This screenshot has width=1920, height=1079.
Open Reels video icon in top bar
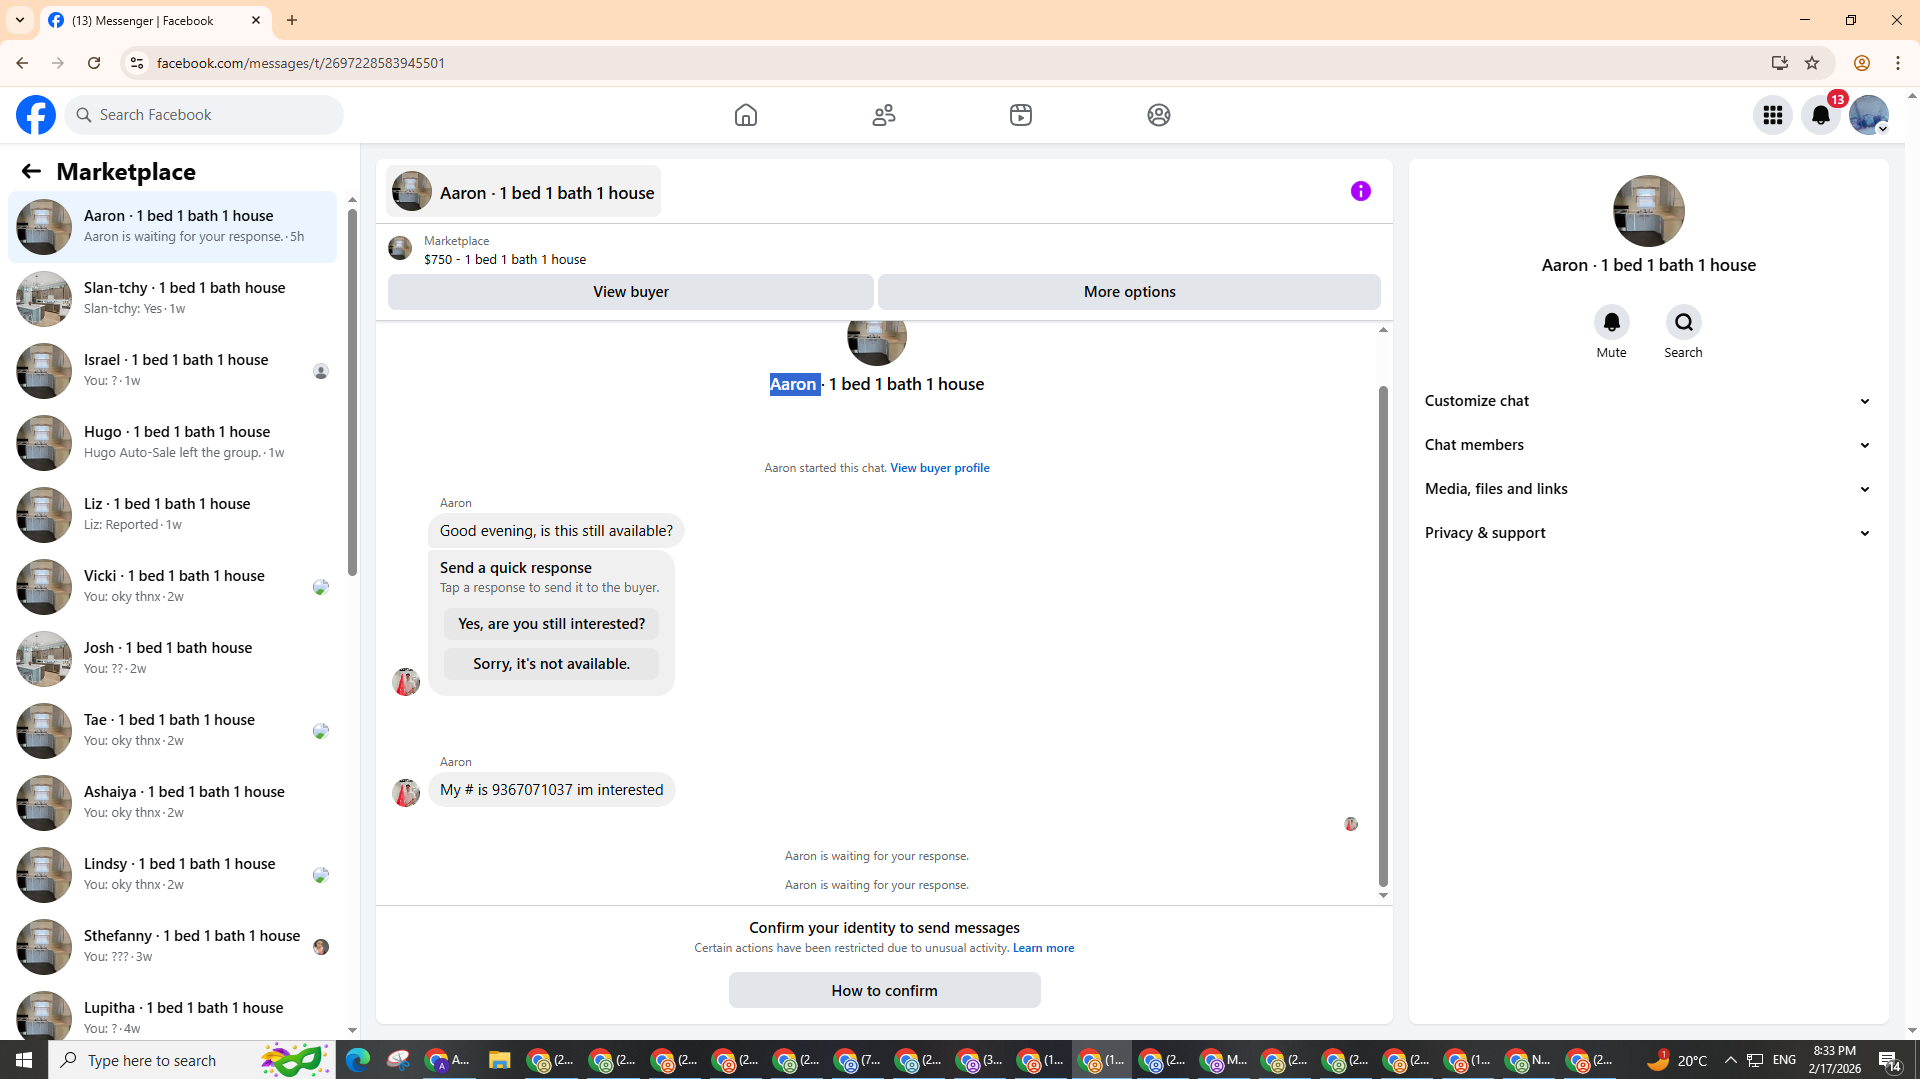1021,115
